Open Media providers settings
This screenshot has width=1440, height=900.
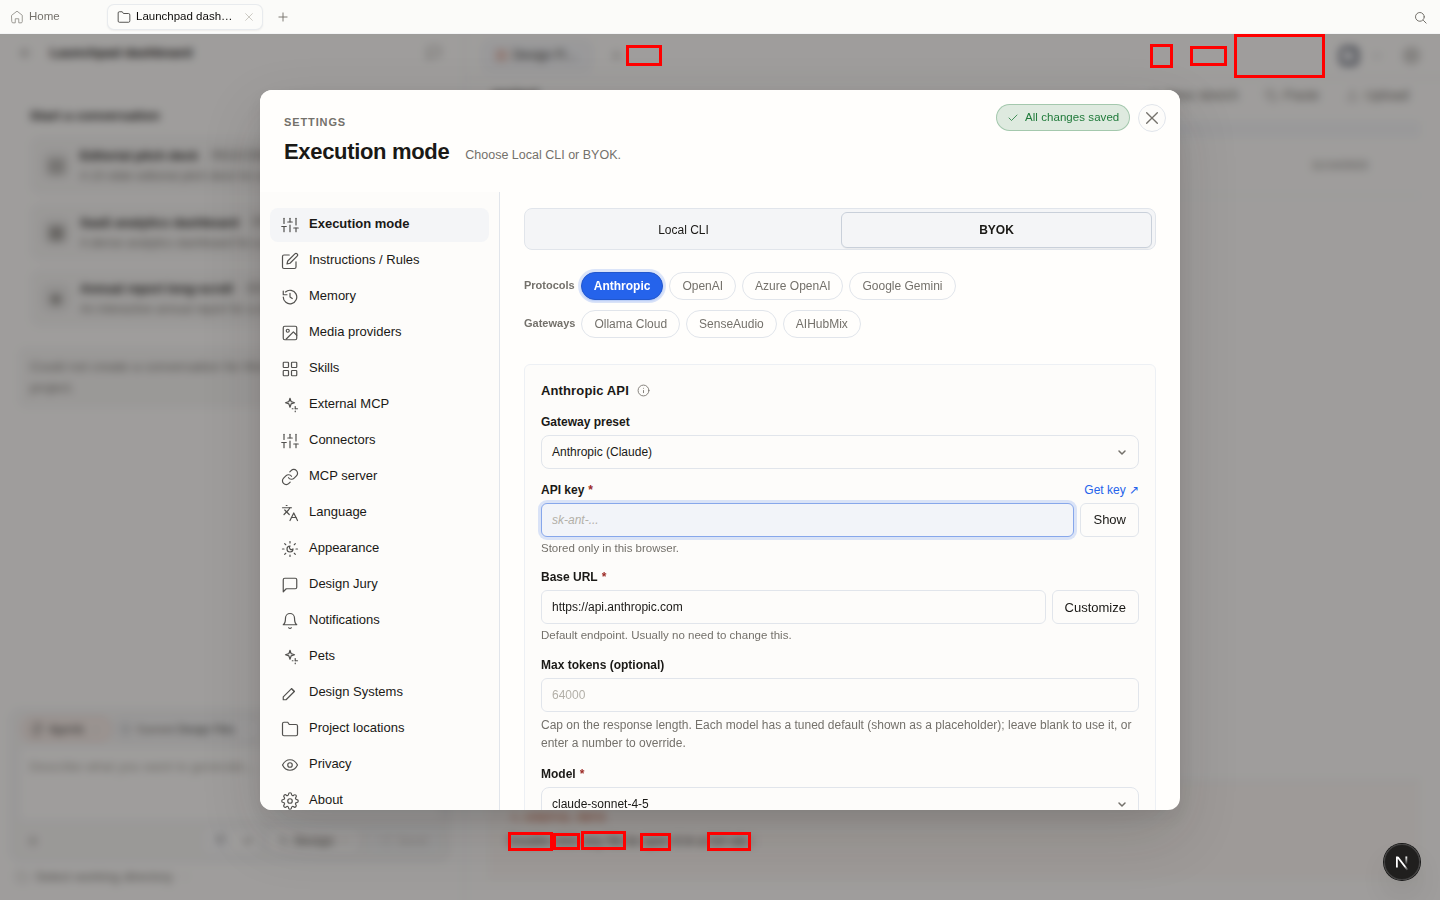379,332
